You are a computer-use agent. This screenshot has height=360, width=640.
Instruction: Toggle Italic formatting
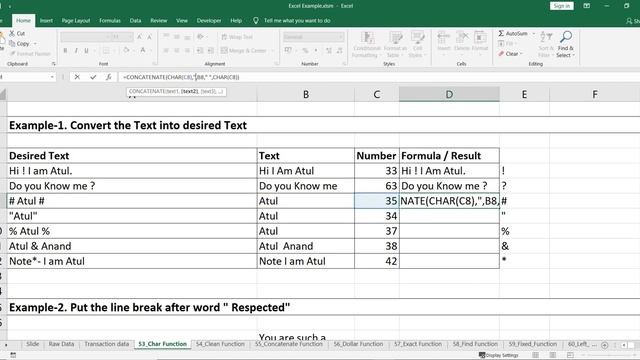tap(76, 51)
